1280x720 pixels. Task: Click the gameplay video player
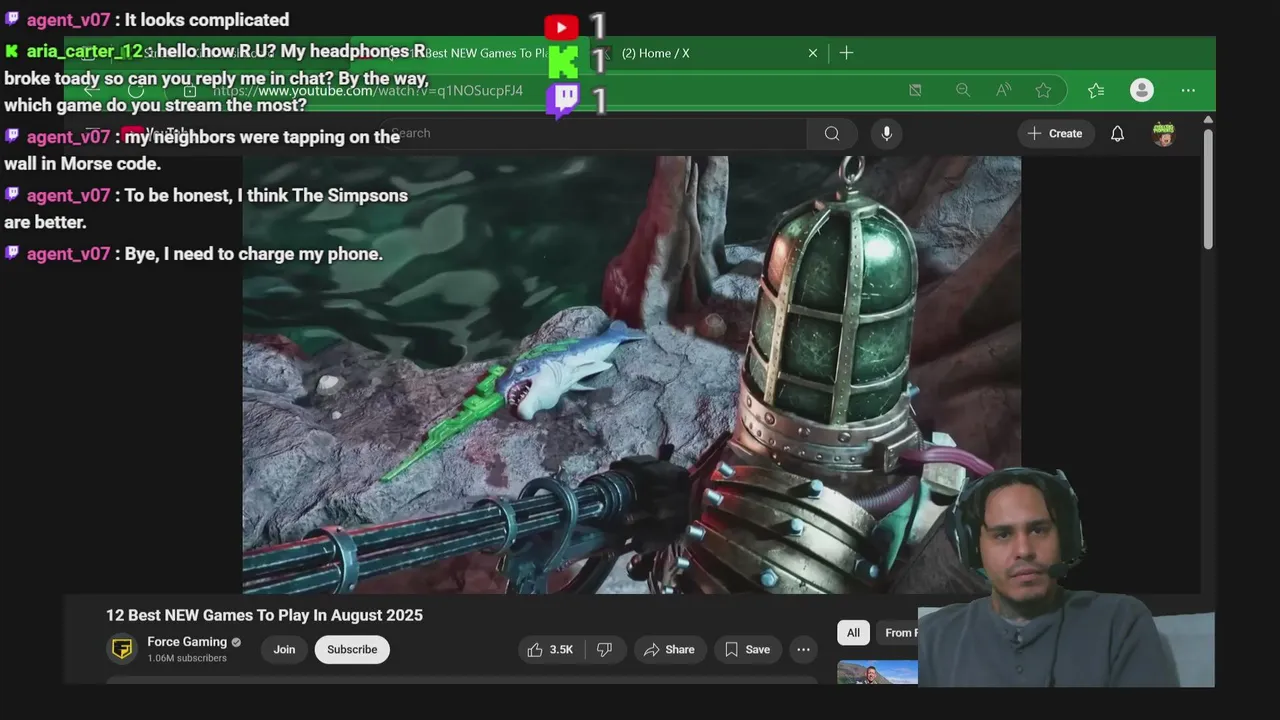click(631, 374)
